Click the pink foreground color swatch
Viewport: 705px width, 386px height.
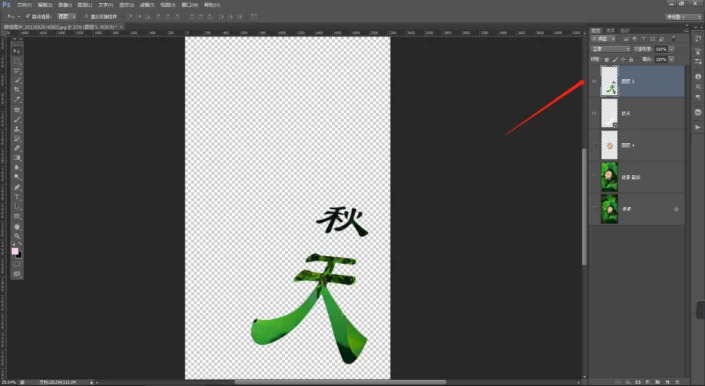tap(15, 251)
